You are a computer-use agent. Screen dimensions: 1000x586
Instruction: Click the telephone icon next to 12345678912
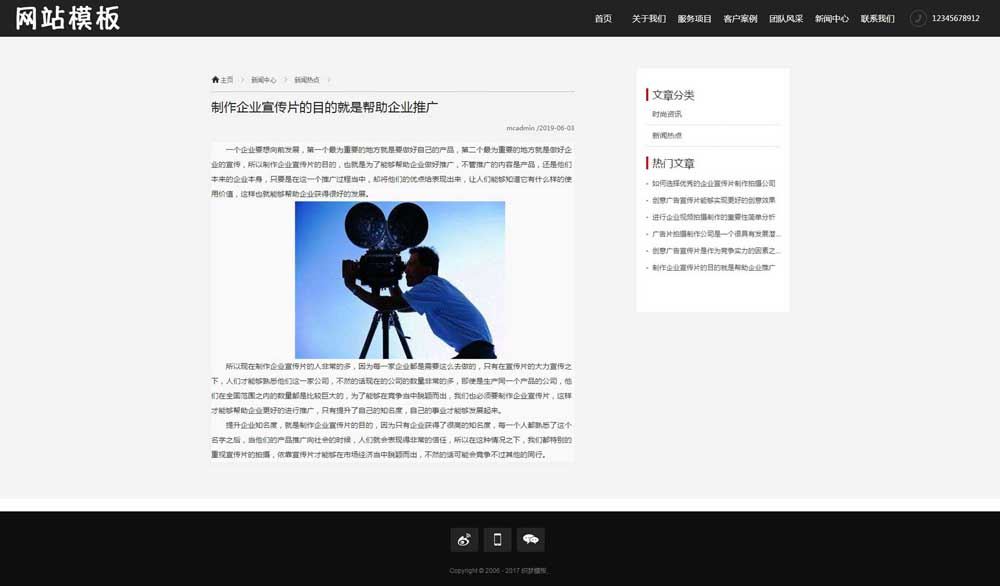pos(917,17)
